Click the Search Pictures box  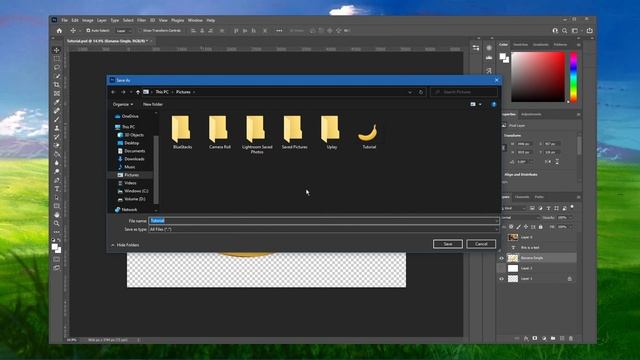pyautogui.click(x=464, y=92)
